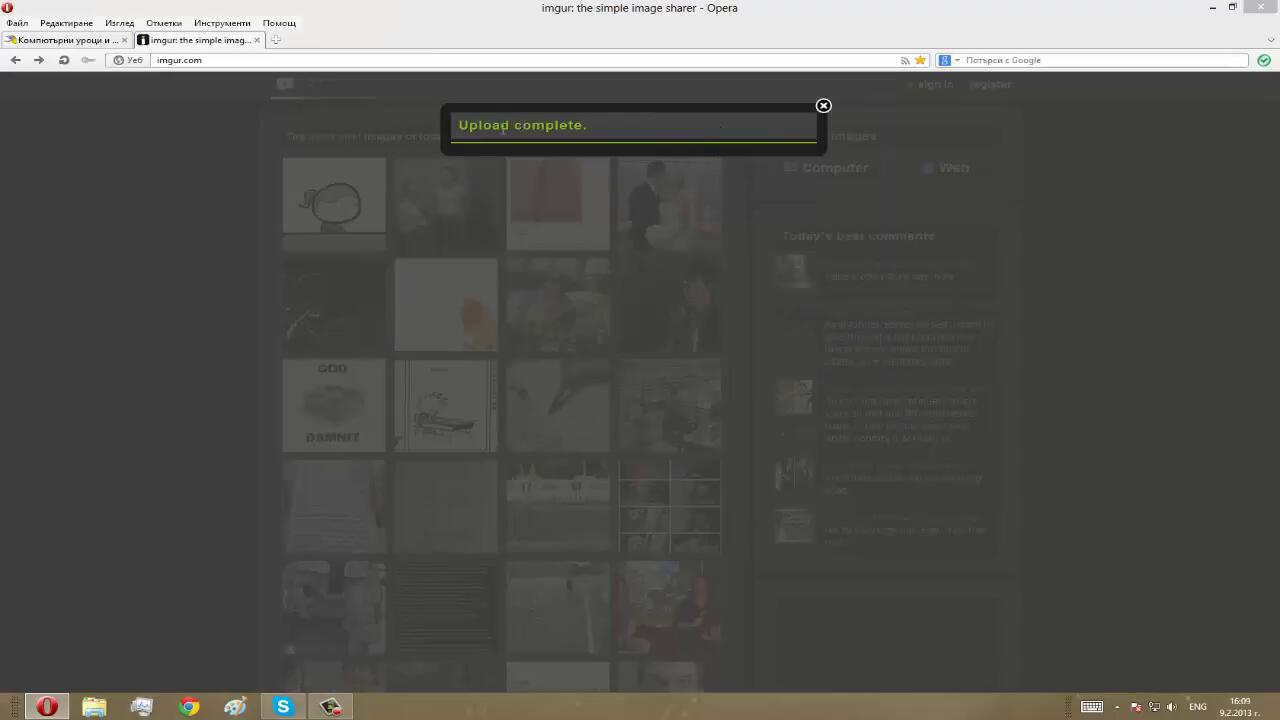Image resolution: width=1280 pixels, height=720 pixels.
Task: Open Skype from the taskbar
Action: (x=283, y=707)
